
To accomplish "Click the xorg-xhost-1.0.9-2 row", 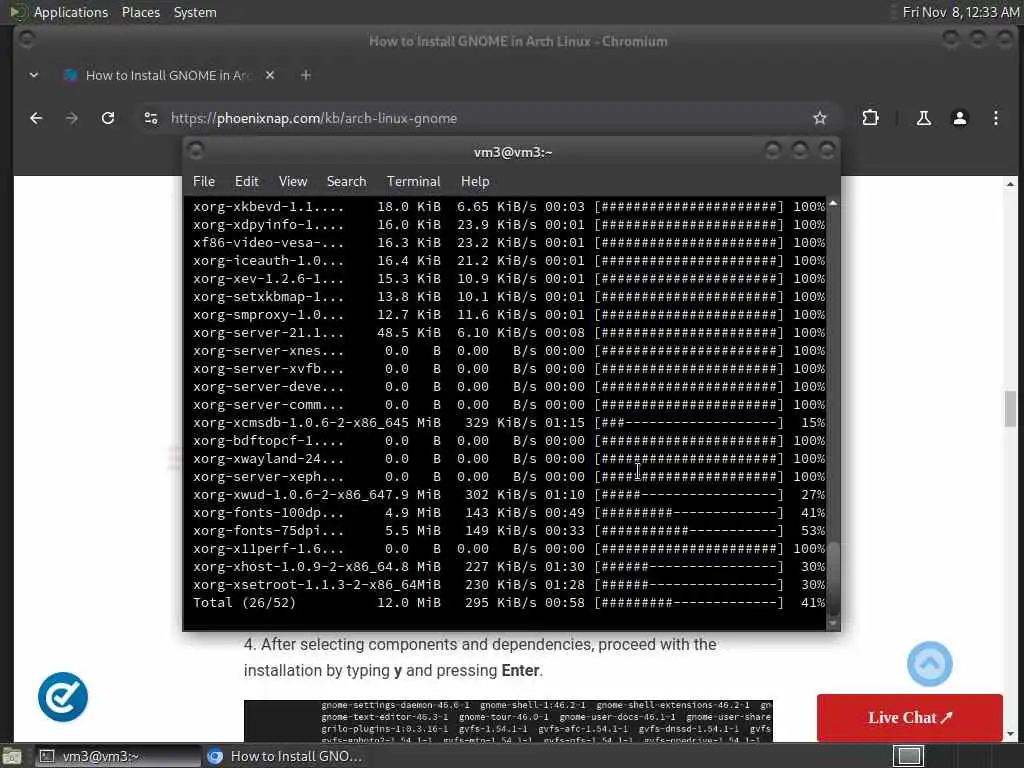I will 509,567.
